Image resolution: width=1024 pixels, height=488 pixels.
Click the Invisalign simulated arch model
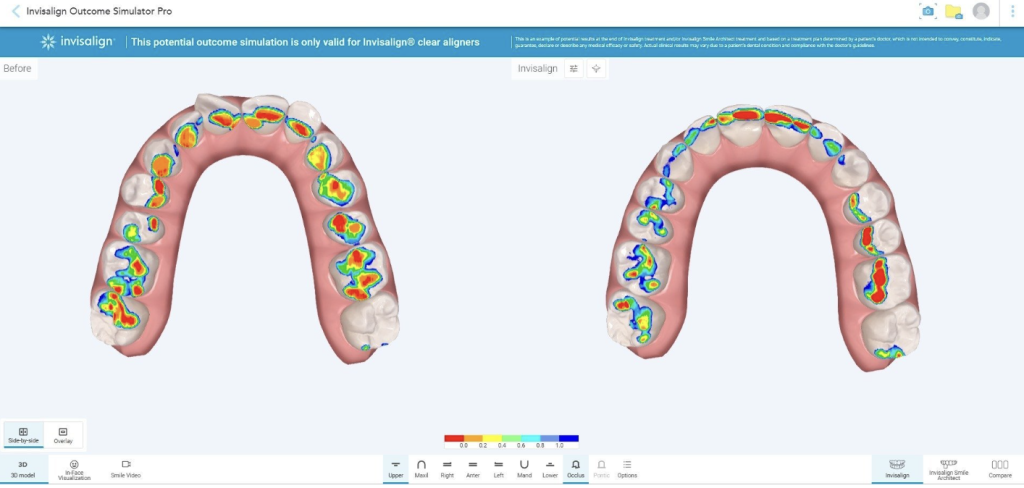(764, 236)
